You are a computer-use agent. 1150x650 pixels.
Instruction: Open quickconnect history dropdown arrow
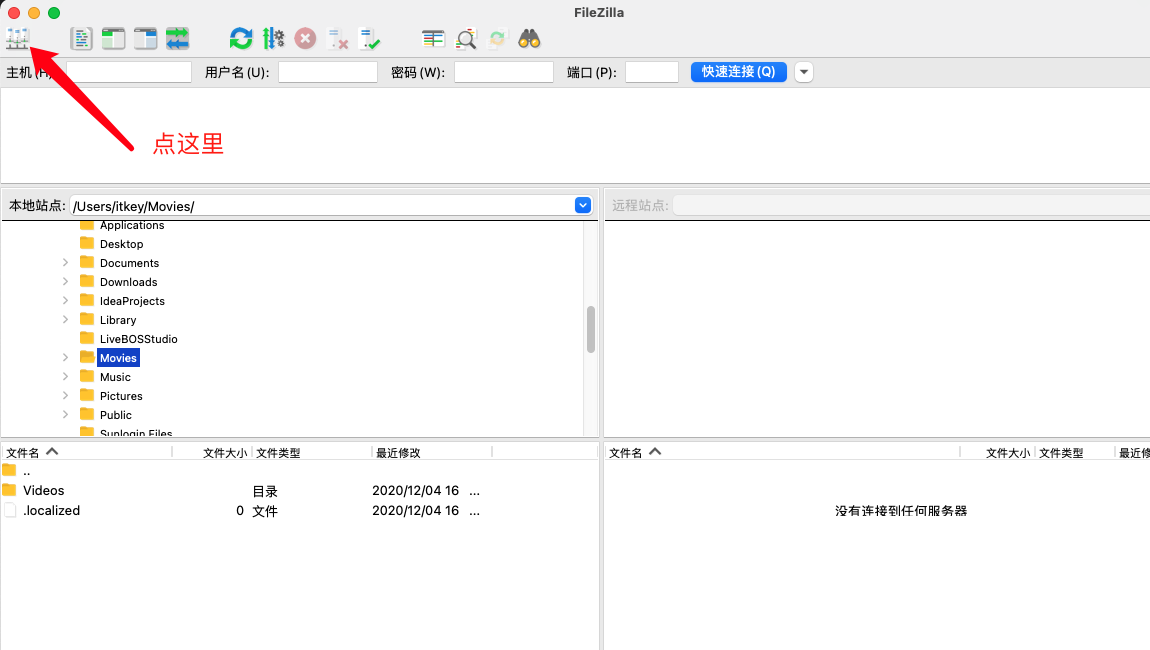[804, 72]
